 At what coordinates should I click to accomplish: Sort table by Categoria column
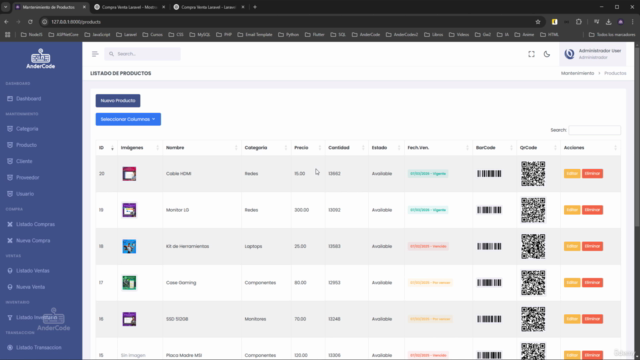[x=266, y=148]
